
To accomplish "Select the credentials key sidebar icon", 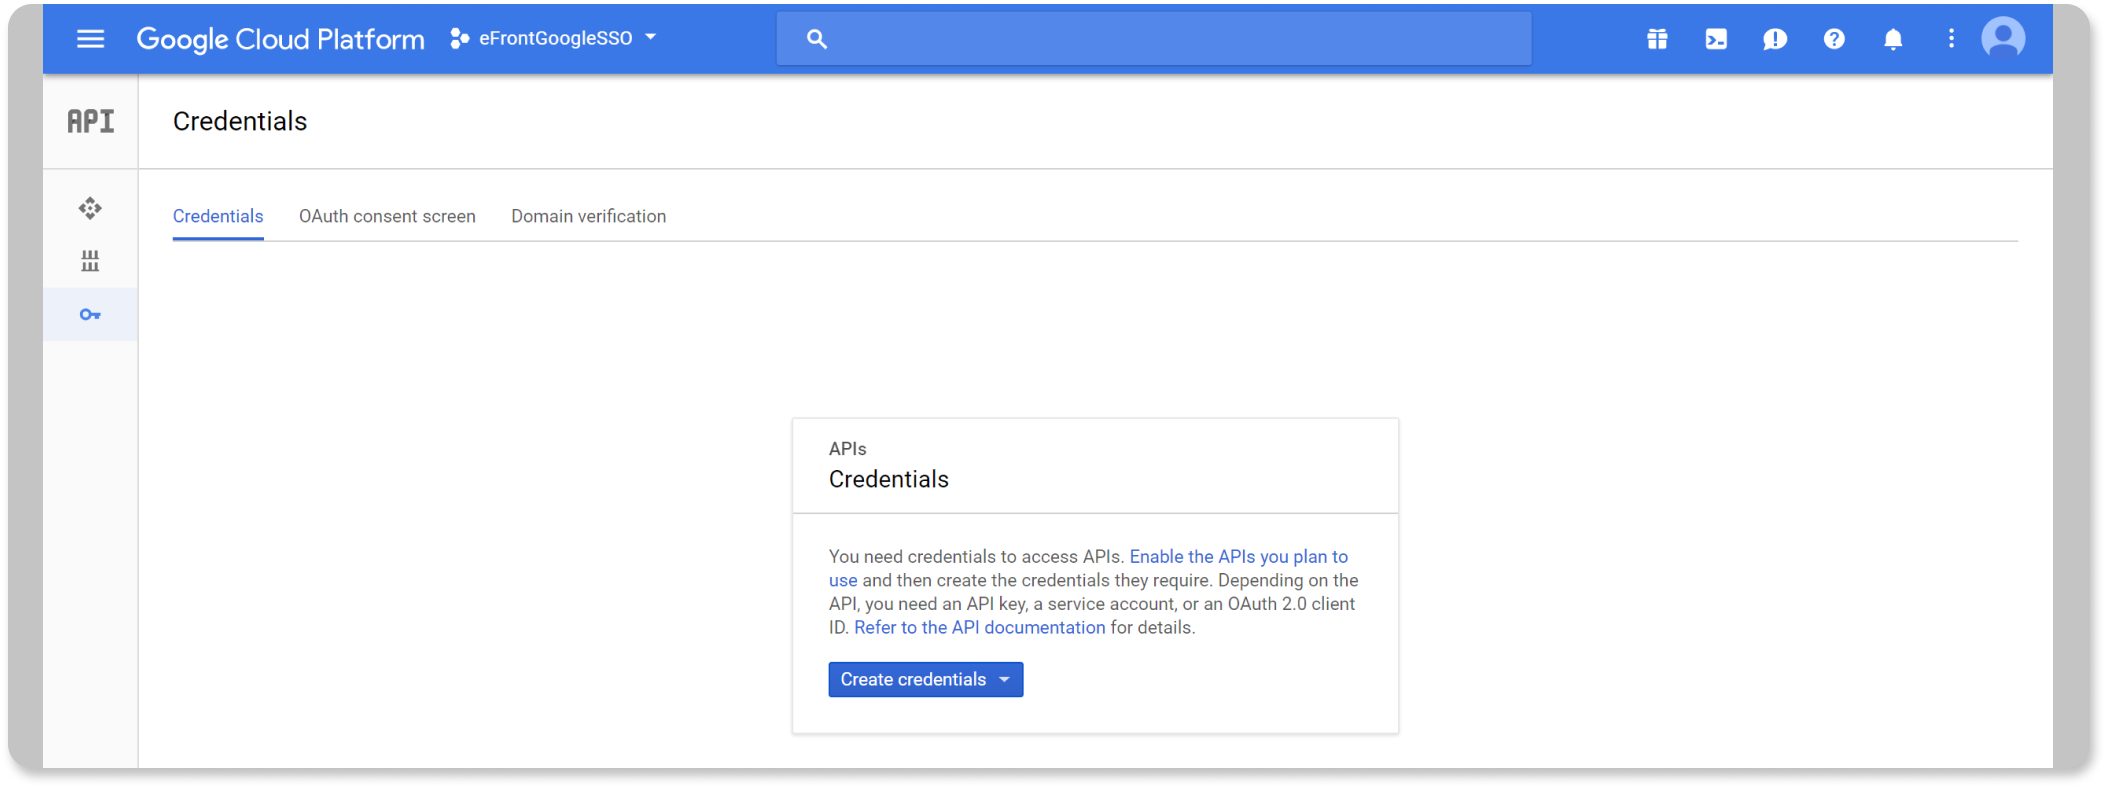I will [x=90, y=315].
